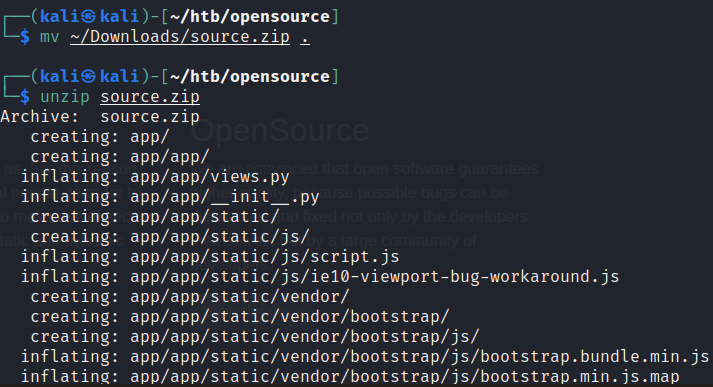Image resolution: width=713 pixels, height=387 pixels.
Task: Click the mv command text
Action: [x=50, y=37]
